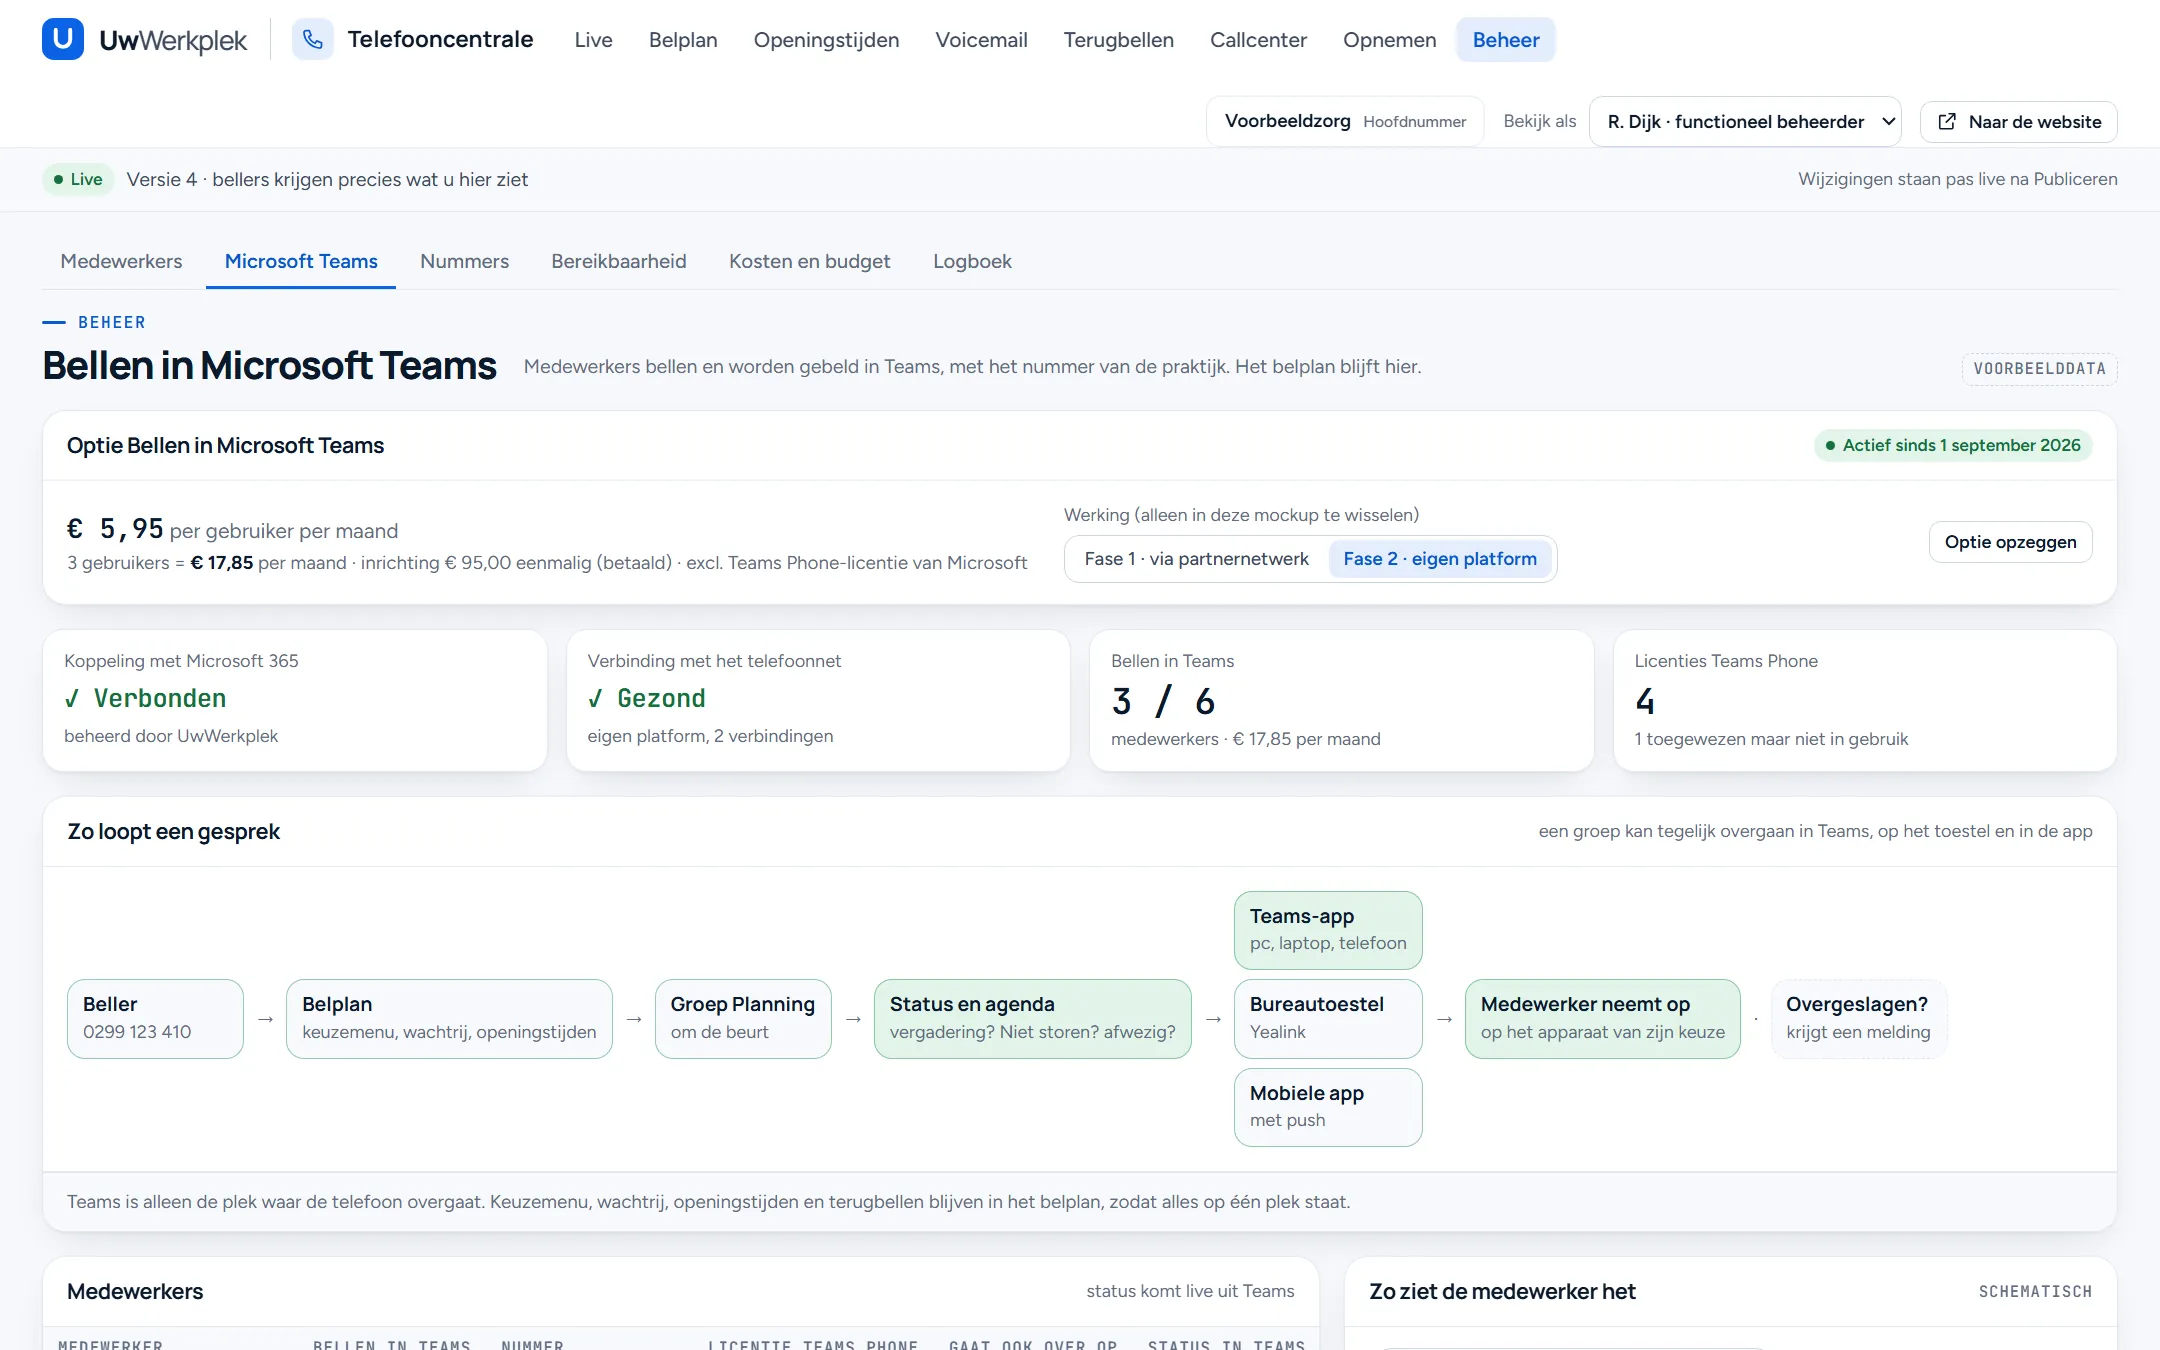
Task: Expand the Bekijk als role dropdown
Action: 1744,122
